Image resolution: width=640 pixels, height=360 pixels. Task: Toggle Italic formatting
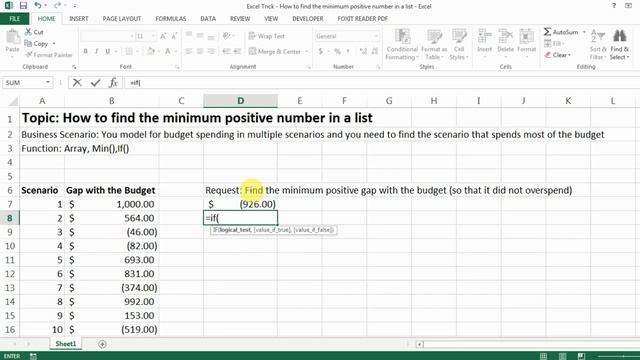pyautogui.click(x=97, y=51)
